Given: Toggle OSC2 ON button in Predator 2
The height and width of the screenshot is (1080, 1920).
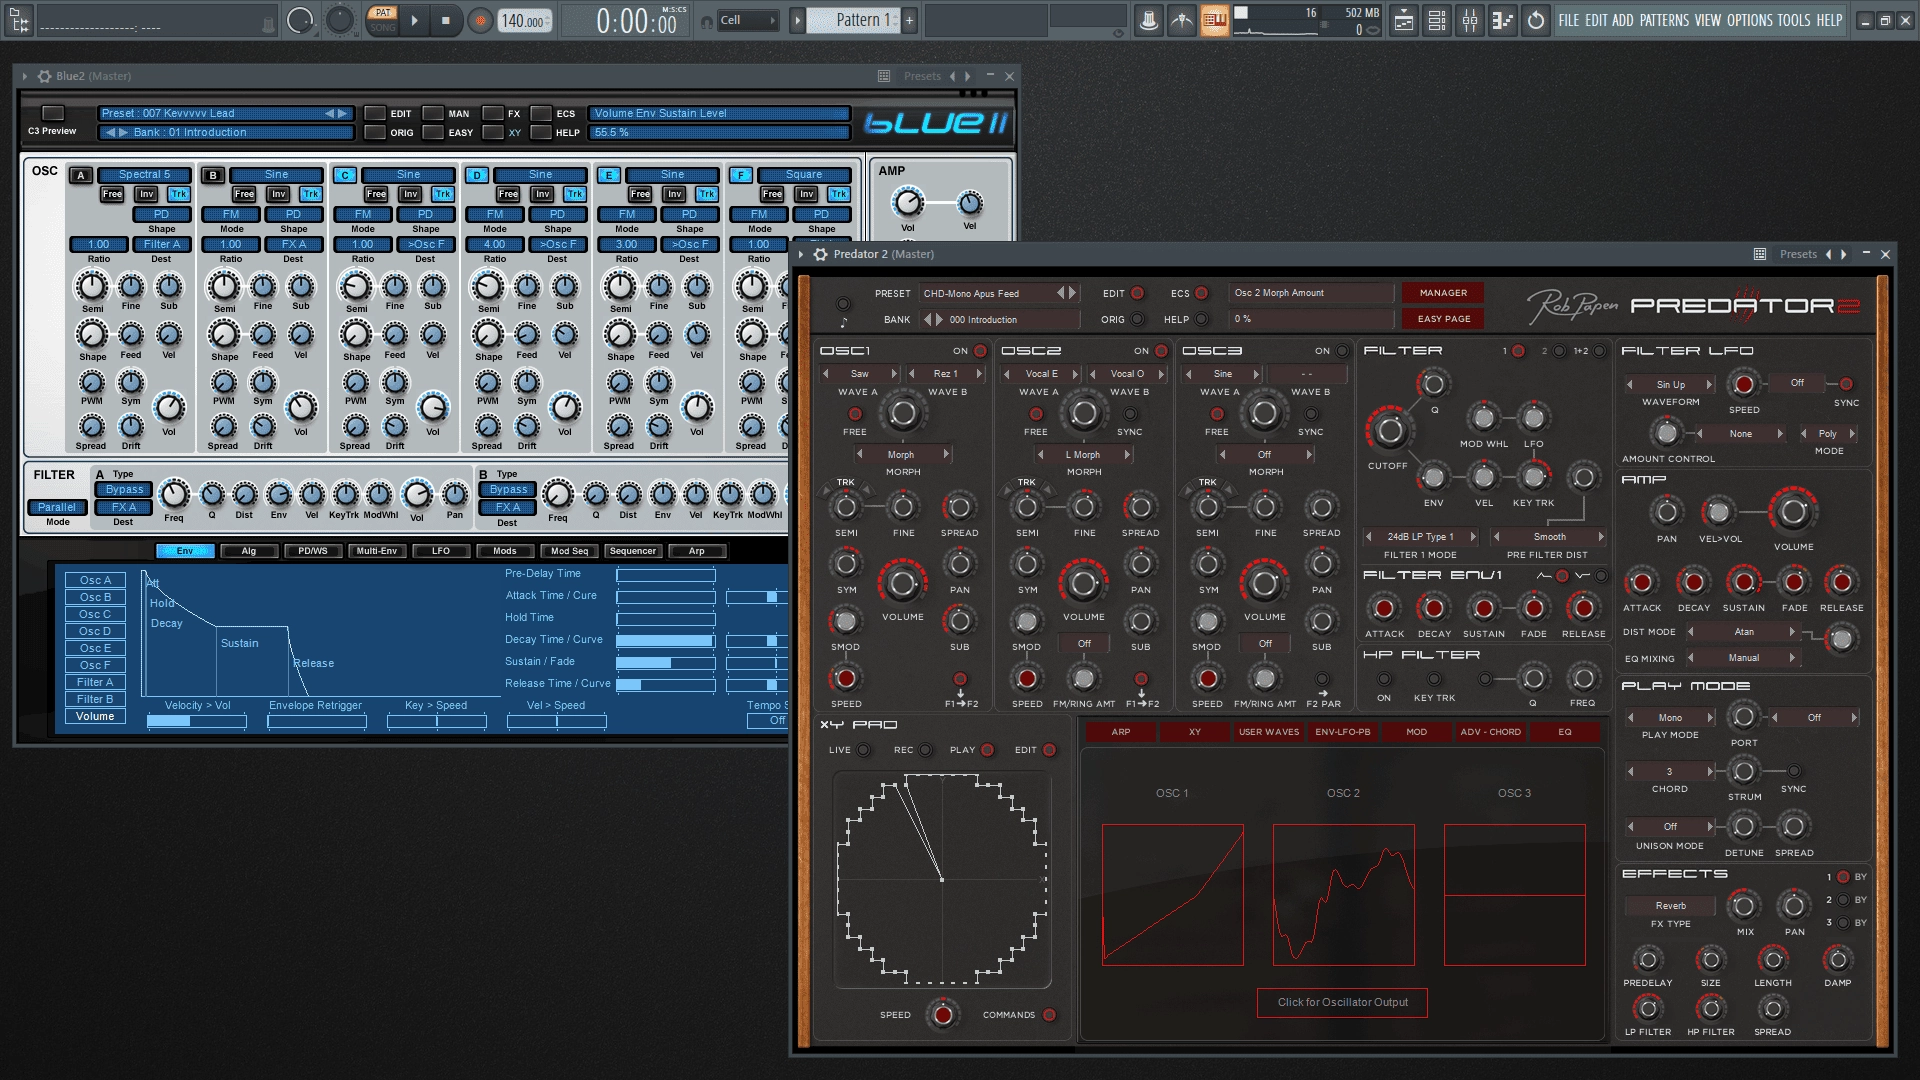Looking at the screenshot, I should (1162, 351).
